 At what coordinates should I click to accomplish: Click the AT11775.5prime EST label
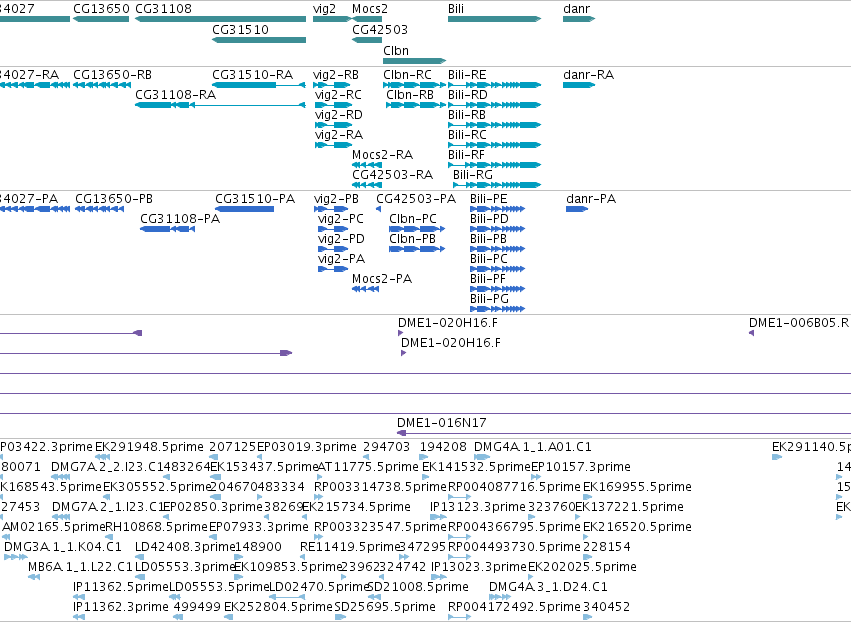click(368, 467)
